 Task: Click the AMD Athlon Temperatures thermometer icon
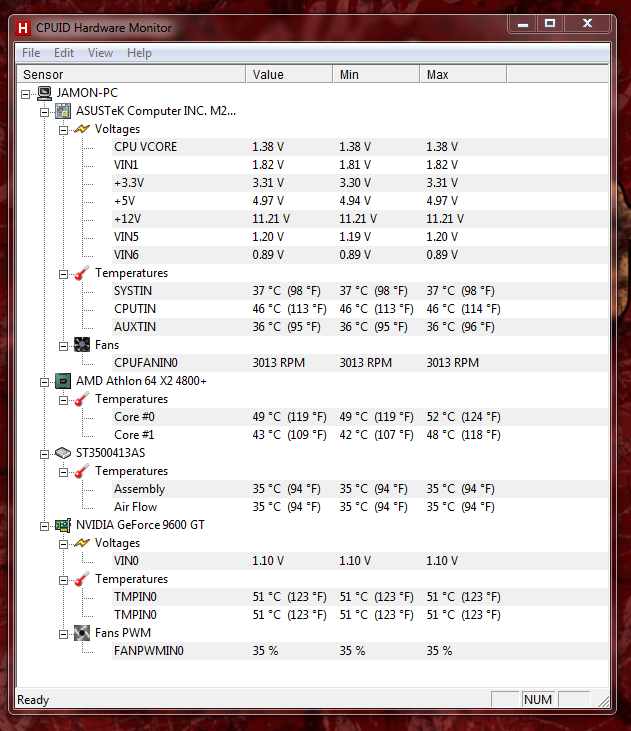82,399
